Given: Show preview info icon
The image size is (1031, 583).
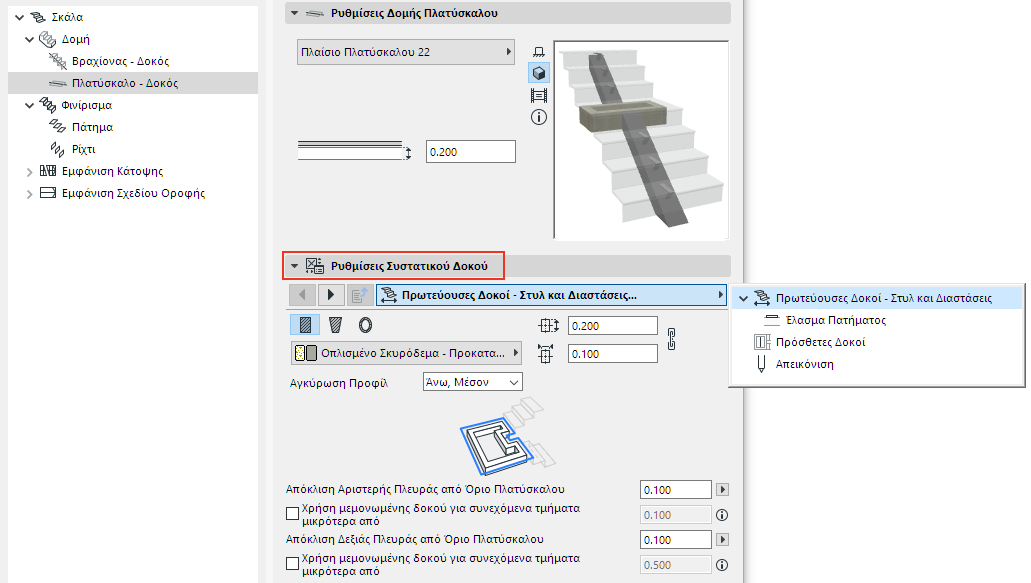Looking at the screenshot, I should click(x=539, y=118).
